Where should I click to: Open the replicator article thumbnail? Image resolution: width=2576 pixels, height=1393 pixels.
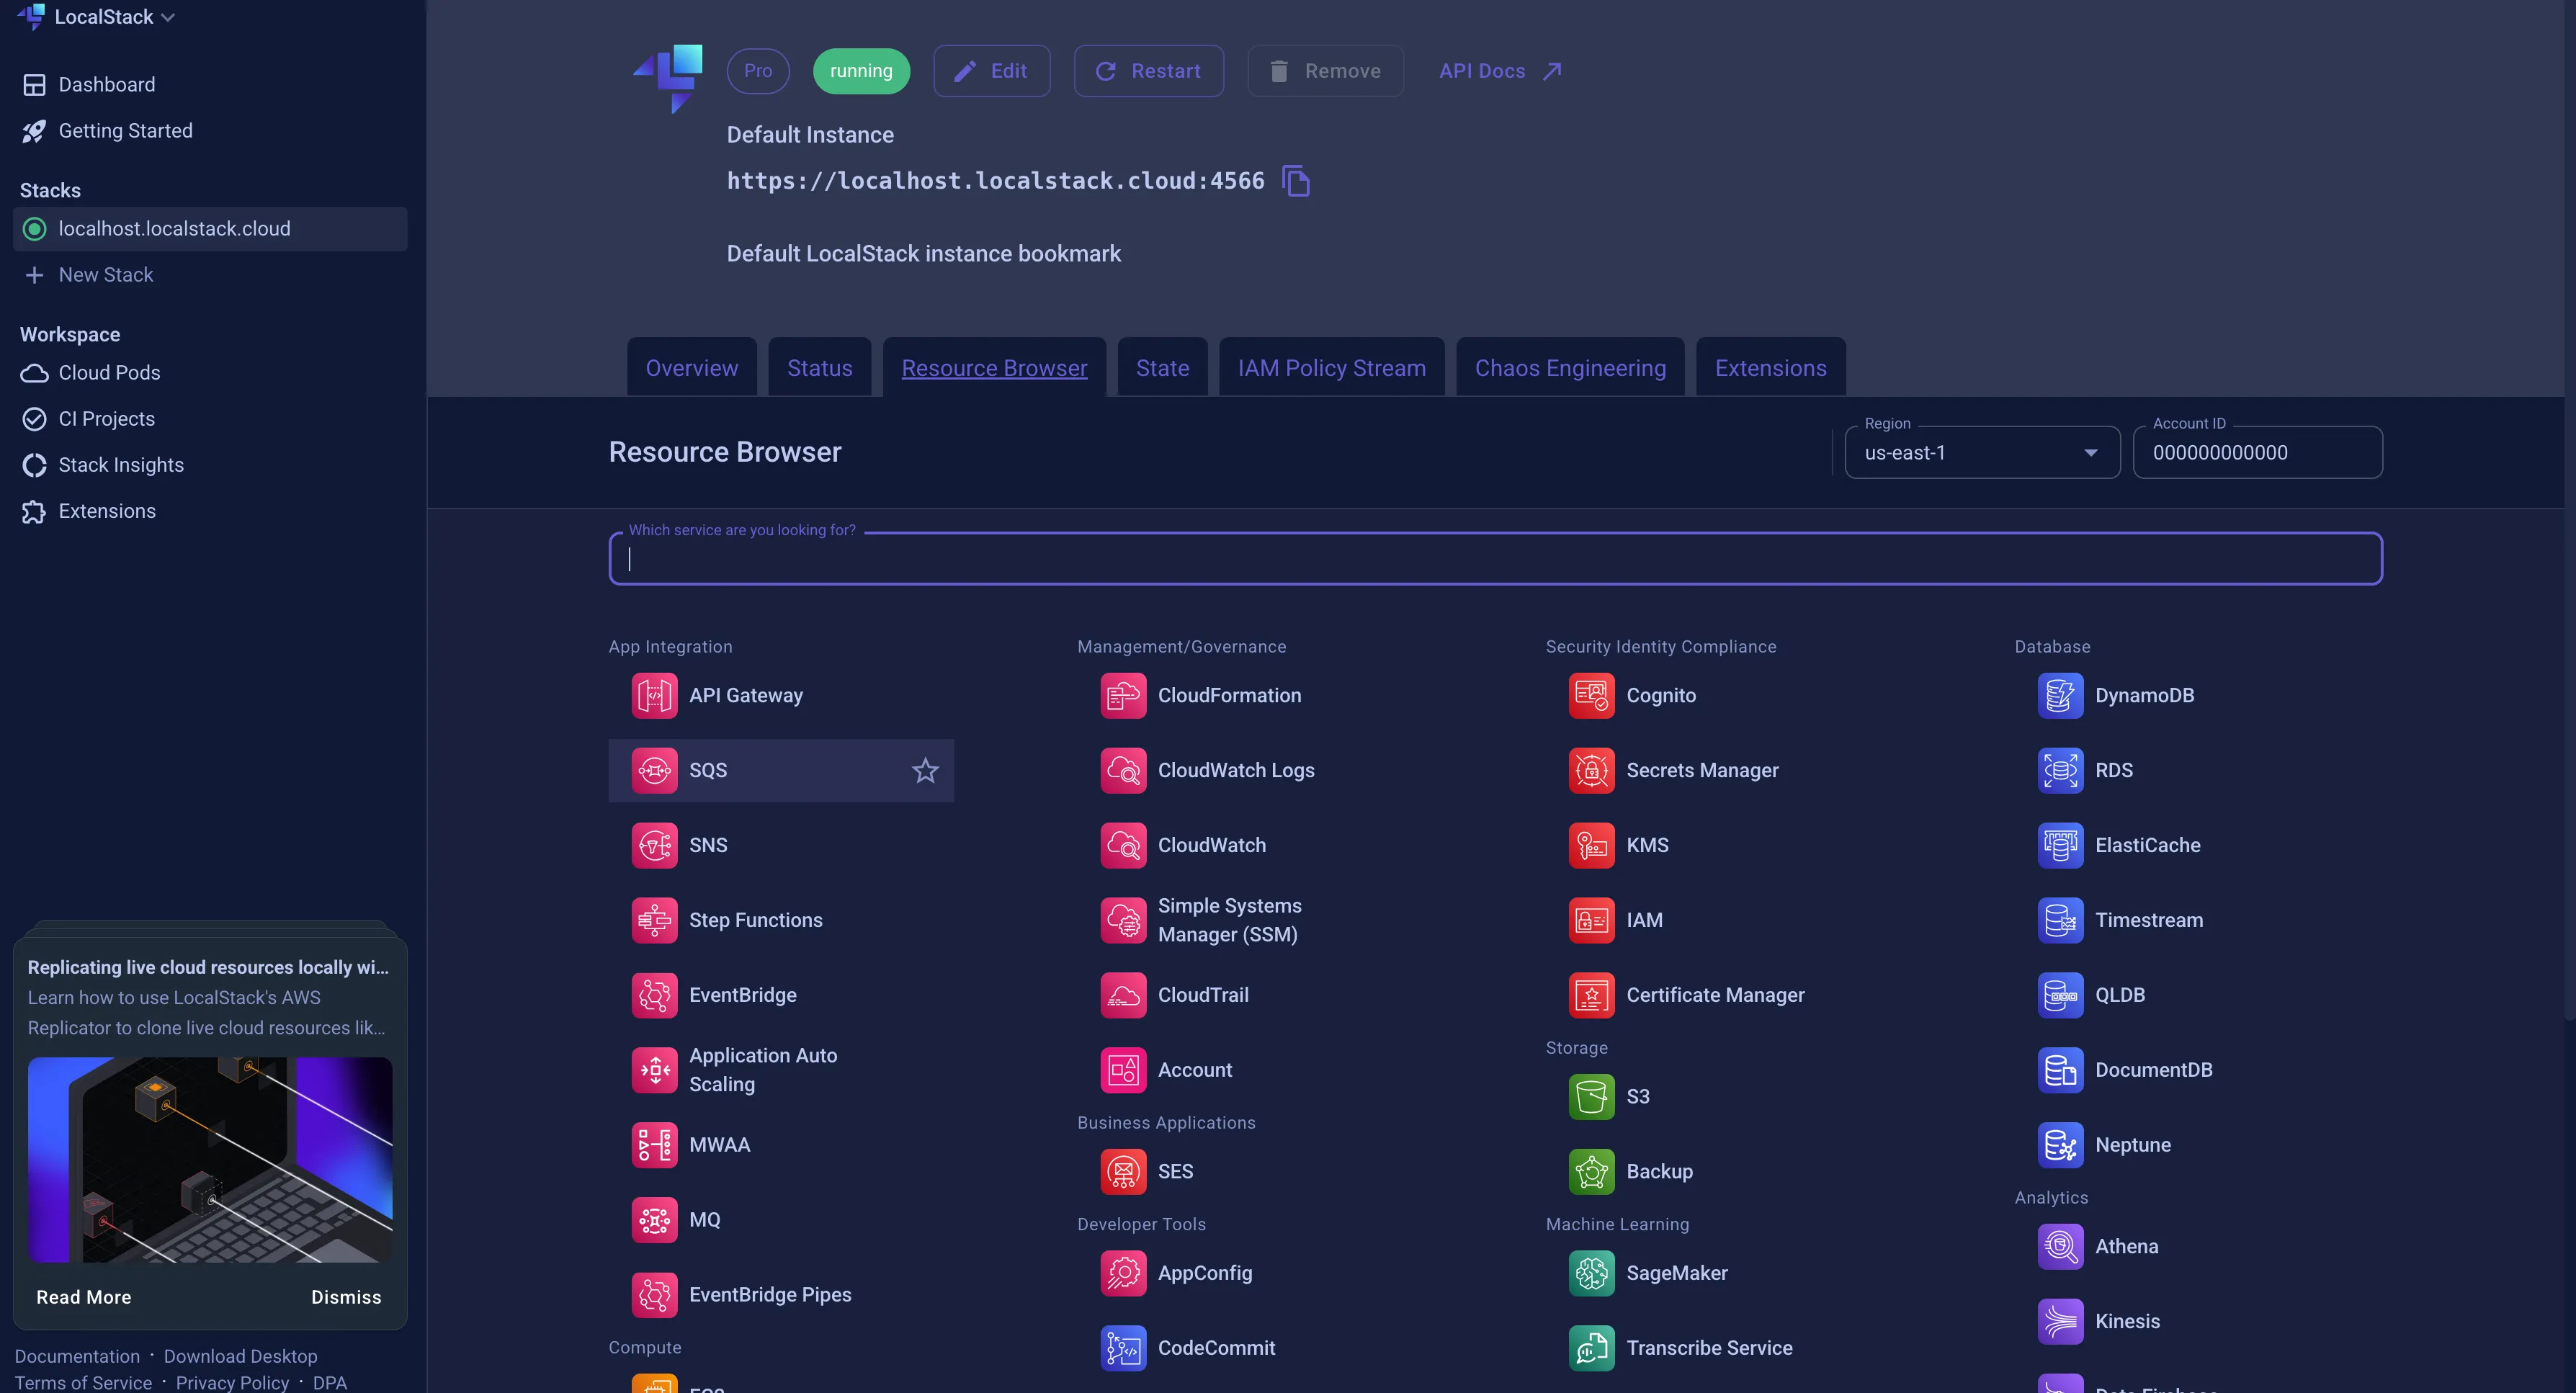(210, 1159)
